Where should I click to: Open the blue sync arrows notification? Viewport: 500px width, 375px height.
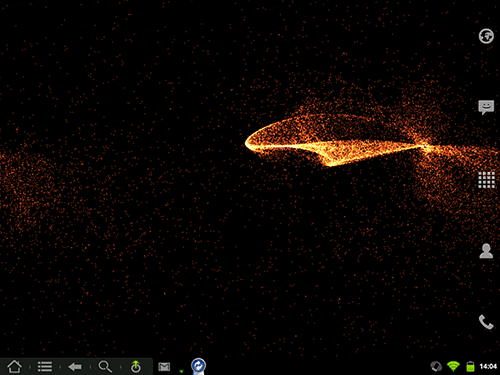(198, 366)
